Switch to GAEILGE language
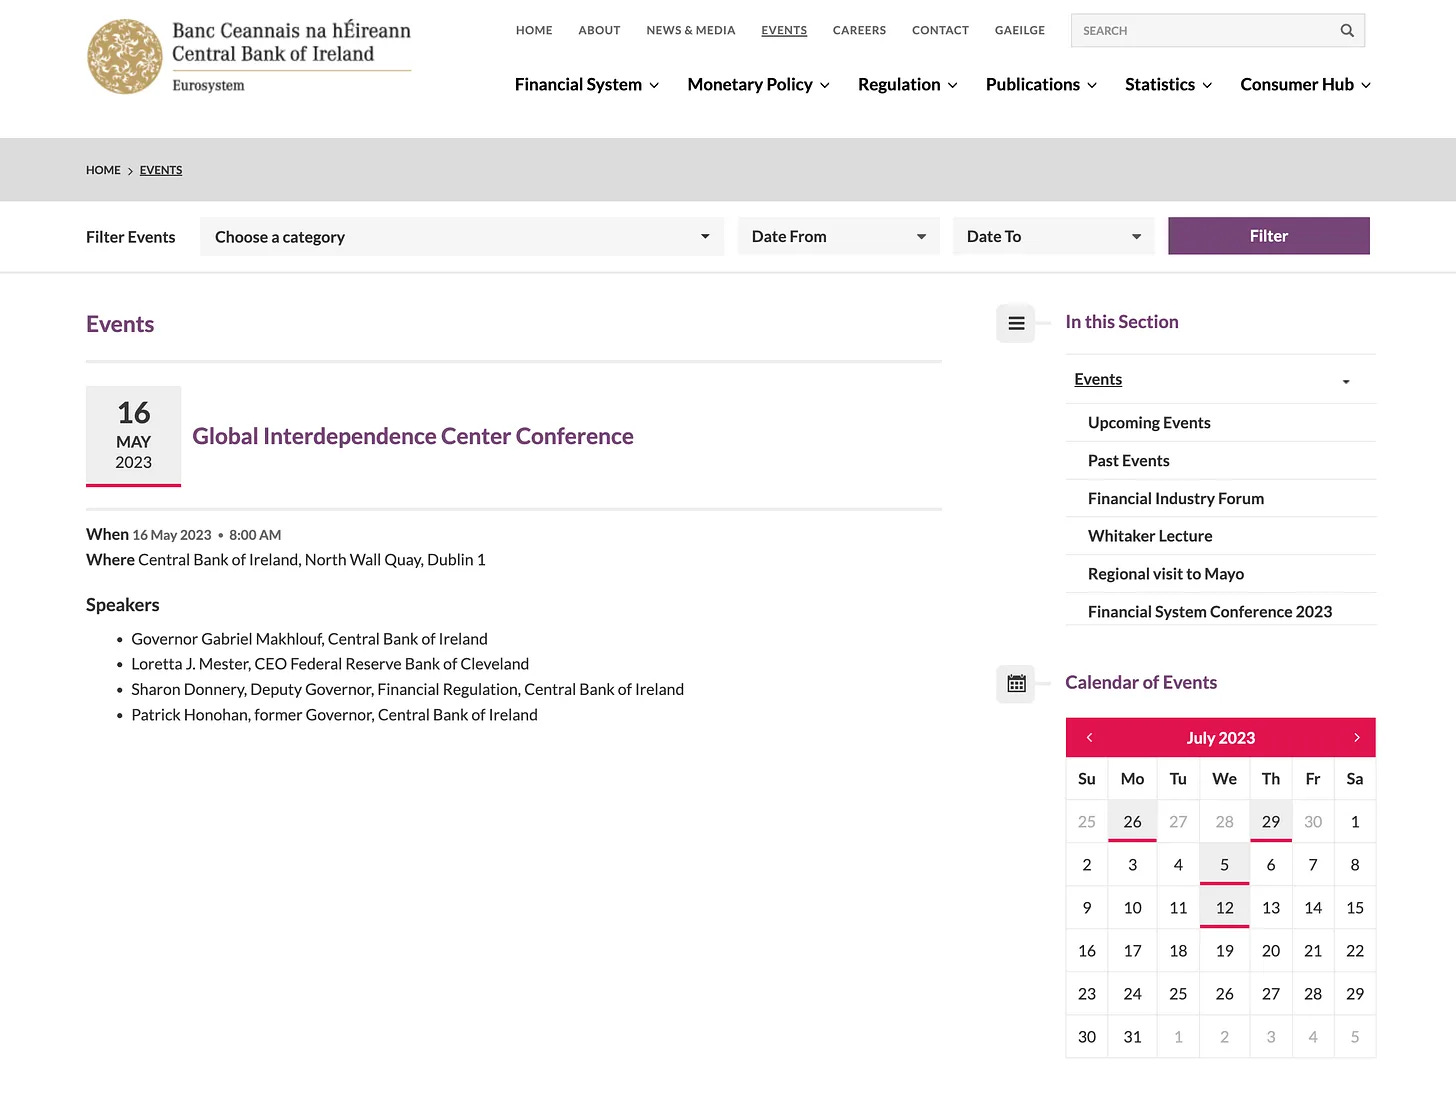The image size is (1456, 1099). point(1019,31)
